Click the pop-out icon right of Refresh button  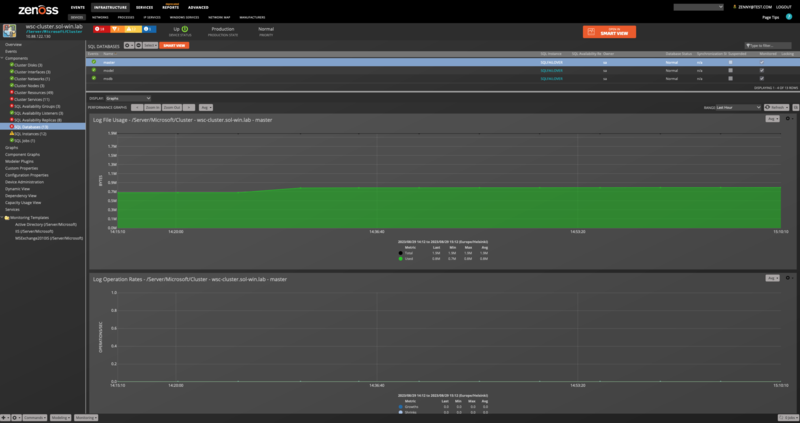click(x=795, y=107)
